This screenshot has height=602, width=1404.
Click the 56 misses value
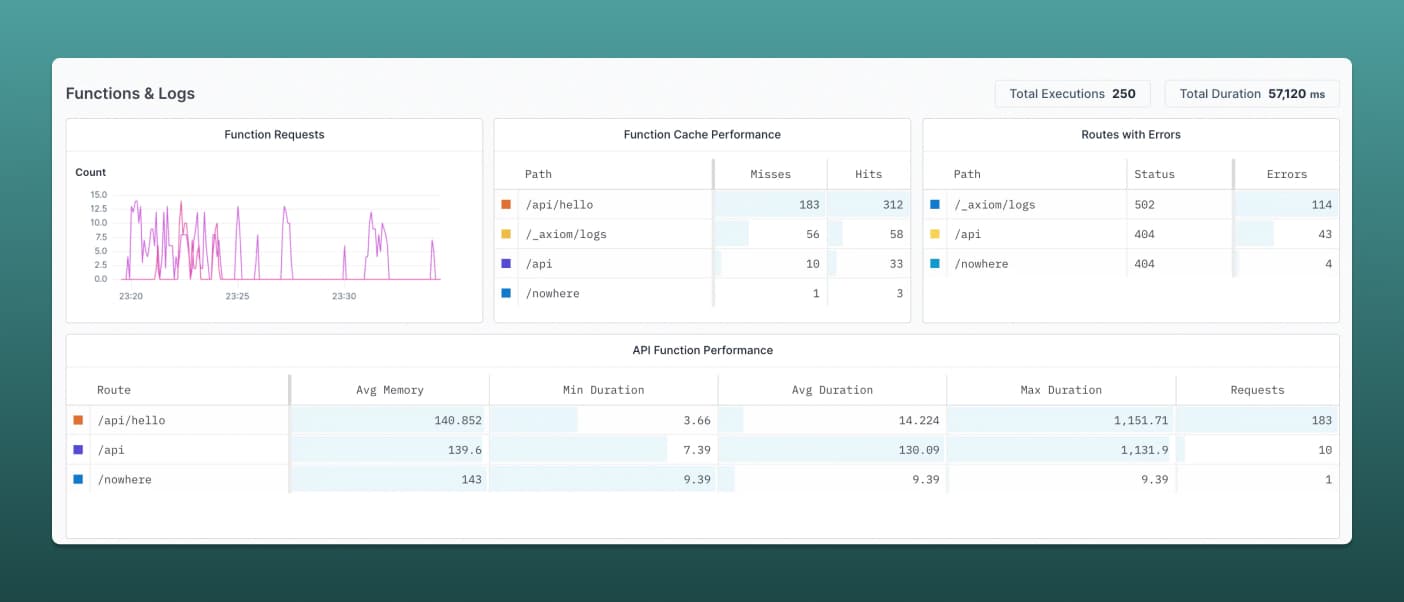(x=812, y=234)
